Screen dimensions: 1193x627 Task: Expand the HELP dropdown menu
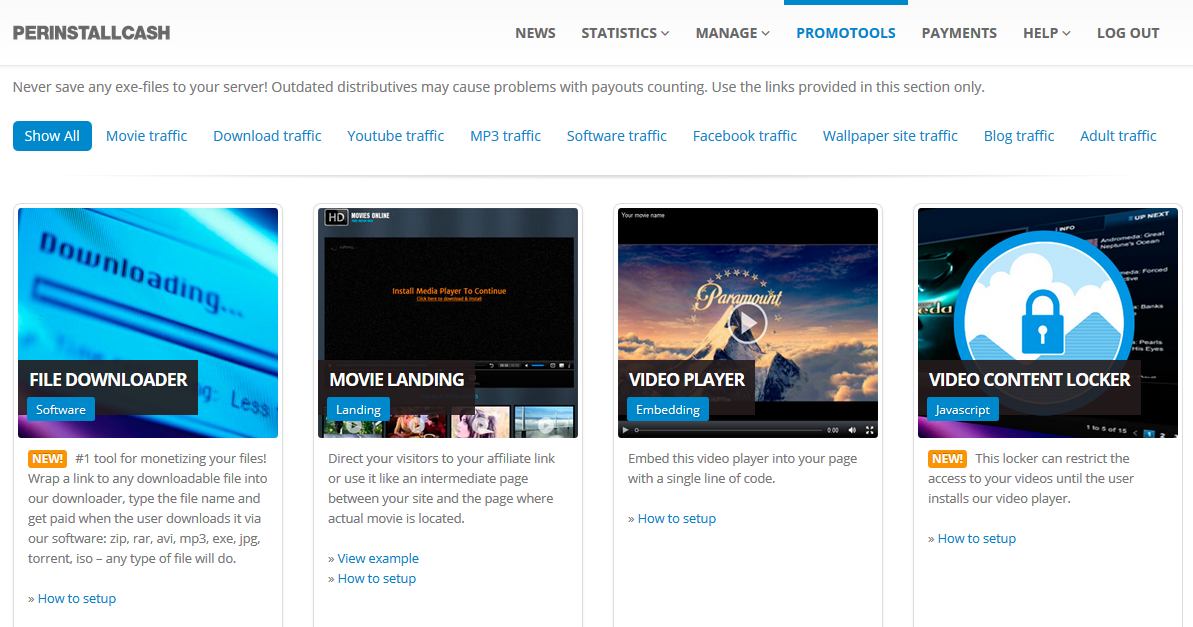coord(1046,33)
